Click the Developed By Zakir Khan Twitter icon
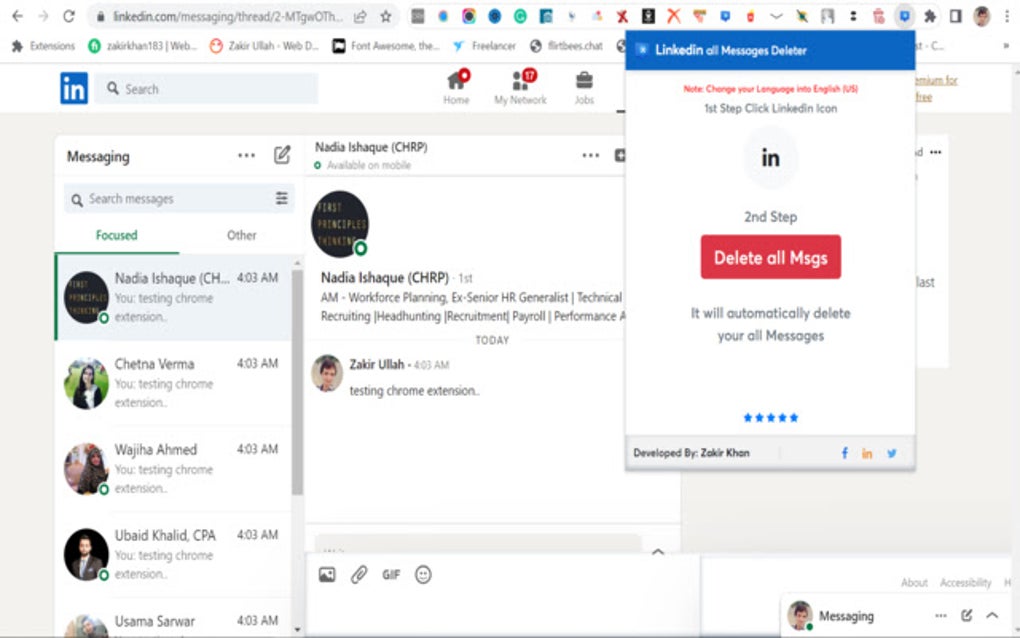The width and height of the screenshot is (1020, 638). [x=892, y=452]
